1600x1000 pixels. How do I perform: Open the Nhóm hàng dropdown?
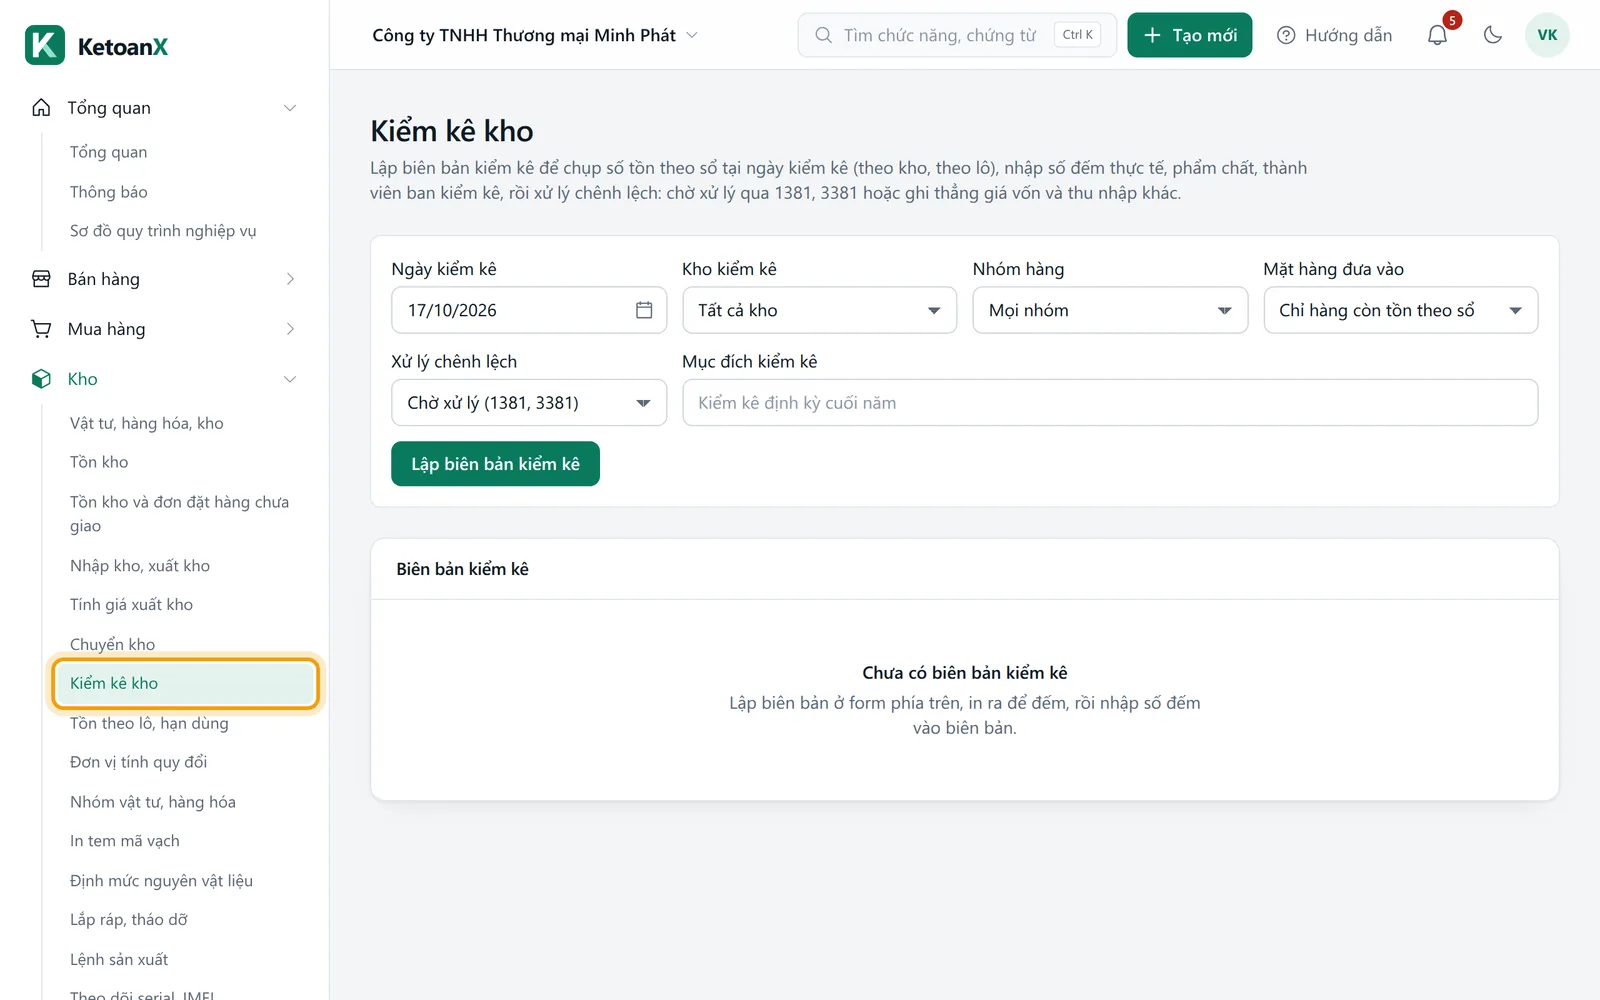pos(1110,310)
